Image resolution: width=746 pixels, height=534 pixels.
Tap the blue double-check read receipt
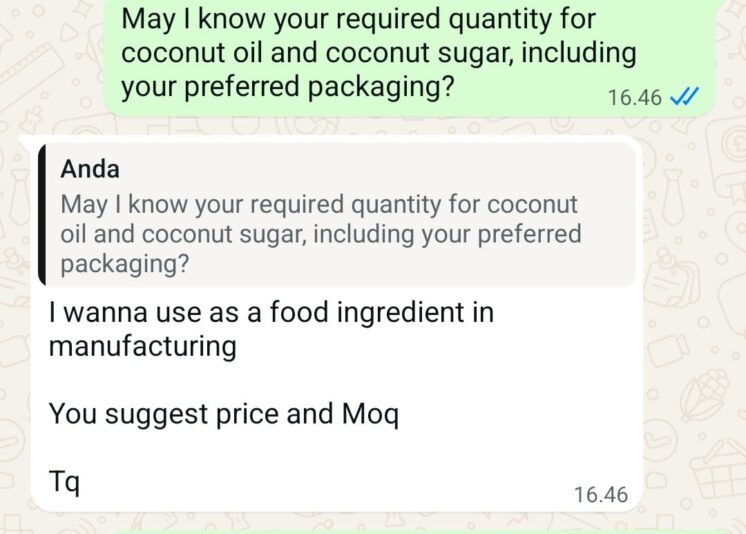click(685, 97)
